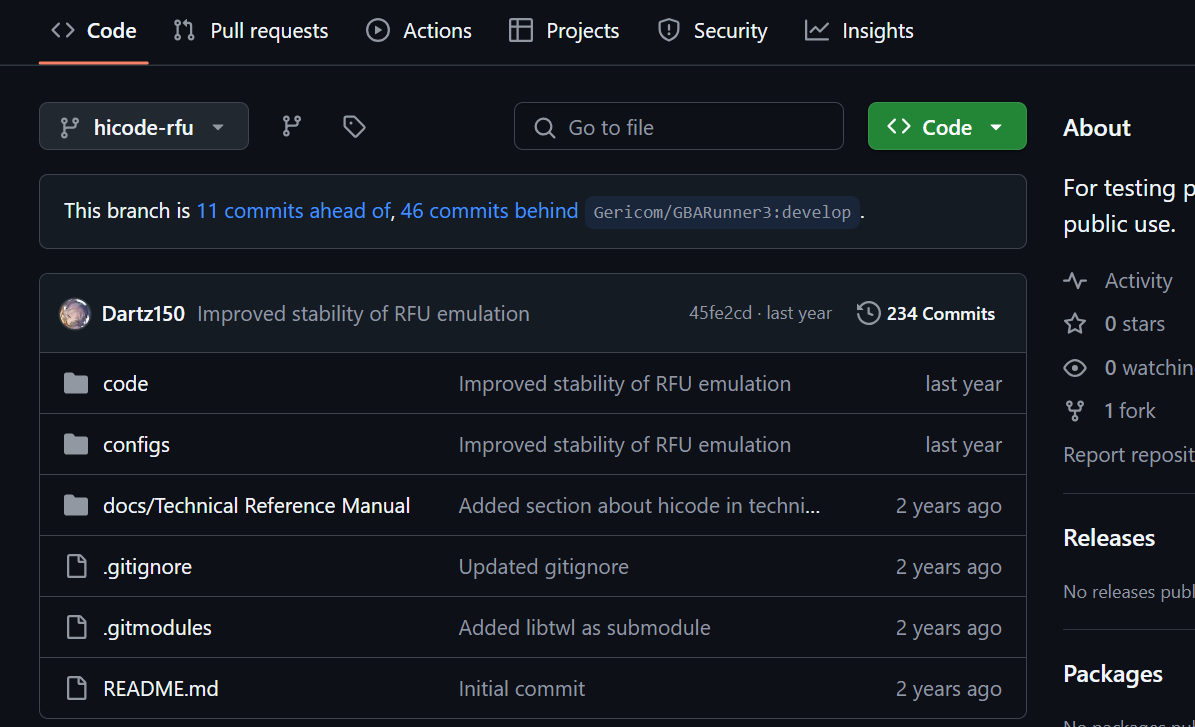Open the Activity link in About
The width and height of the screenshot is (1195, 727).
(x=1139, y=280)
